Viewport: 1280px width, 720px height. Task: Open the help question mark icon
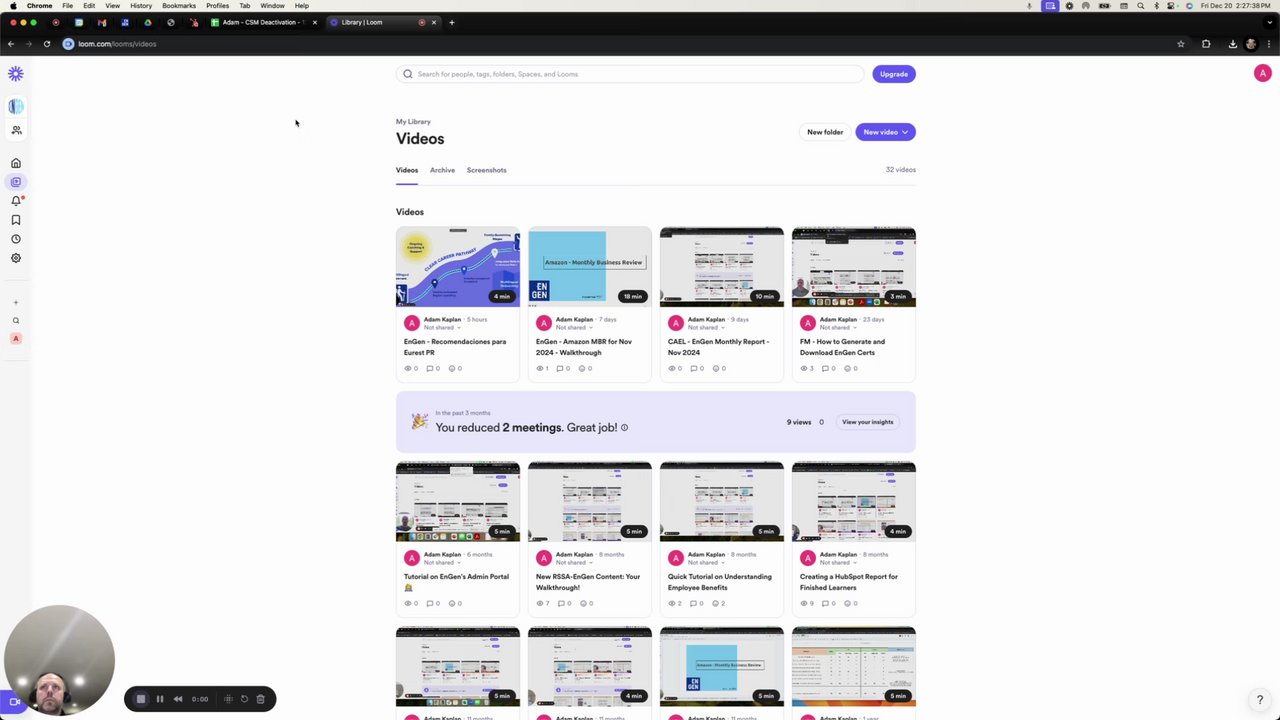tap(1260, 700)
